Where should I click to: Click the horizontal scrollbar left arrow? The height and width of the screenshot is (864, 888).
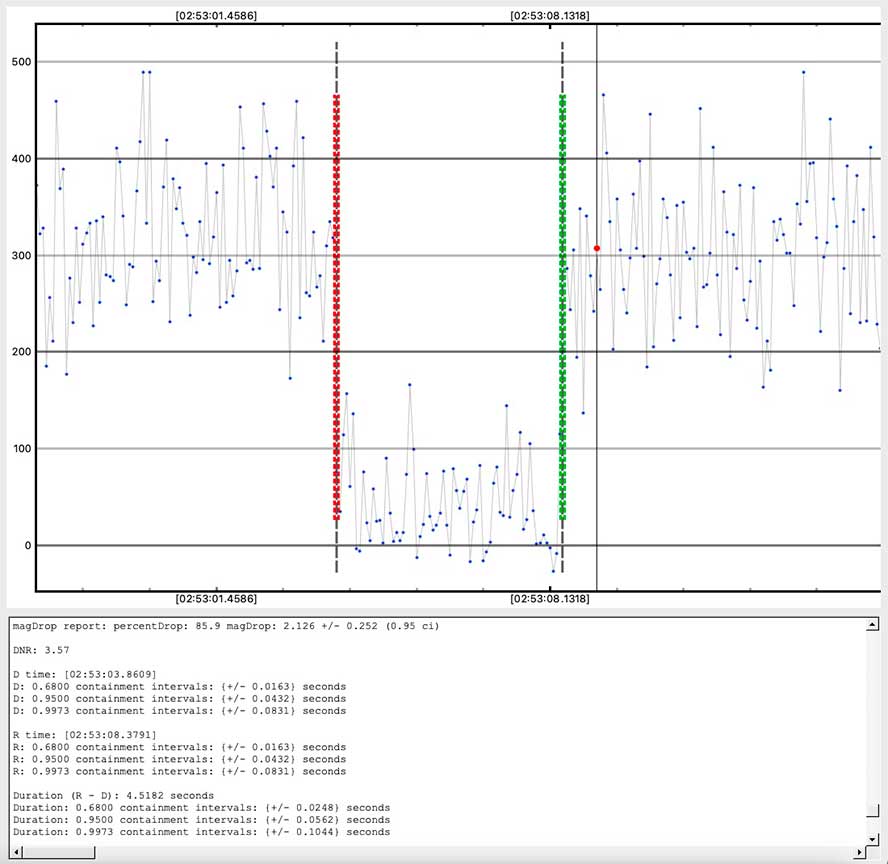tap(16, 852)
